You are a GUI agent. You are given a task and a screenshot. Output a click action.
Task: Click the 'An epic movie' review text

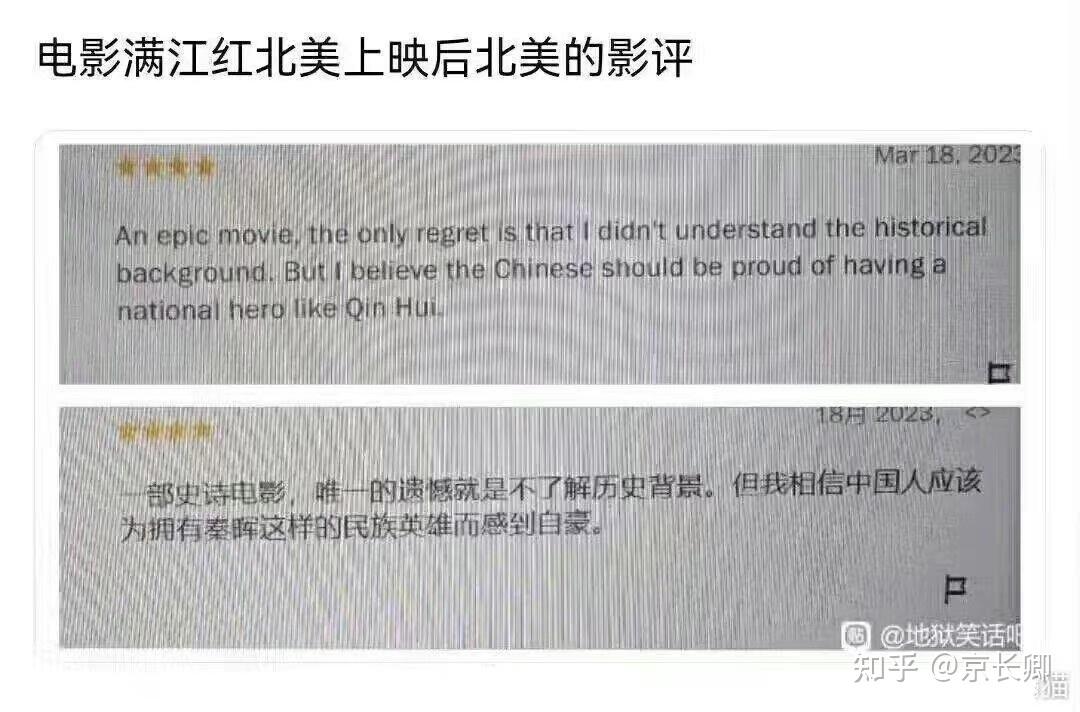point(550,271)
